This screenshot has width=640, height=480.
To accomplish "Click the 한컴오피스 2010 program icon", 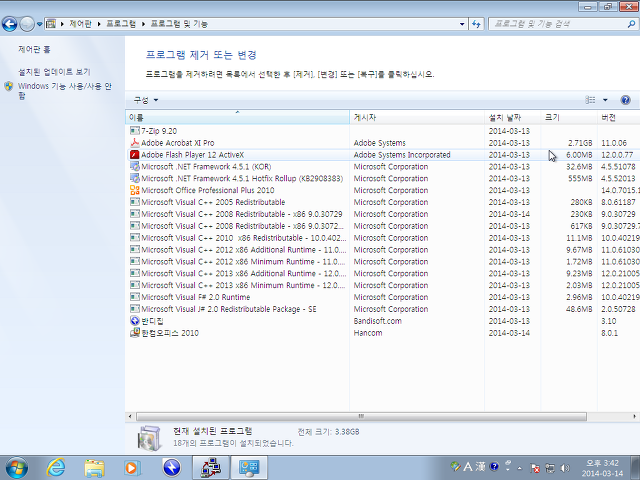I will click(135, 332).
